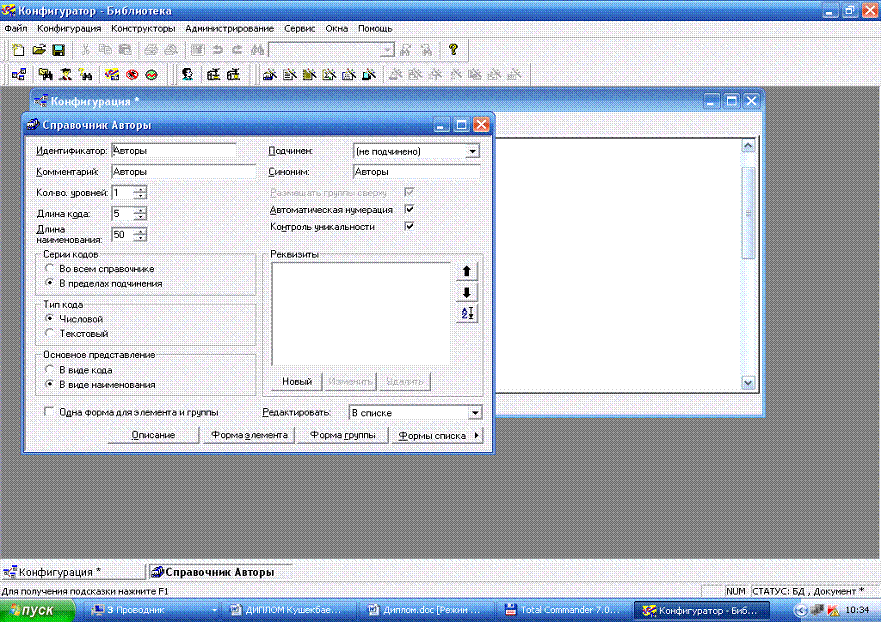Expand the Редактировать dropdown
This screenshot has width=881, height=622.
coord(474,412)
